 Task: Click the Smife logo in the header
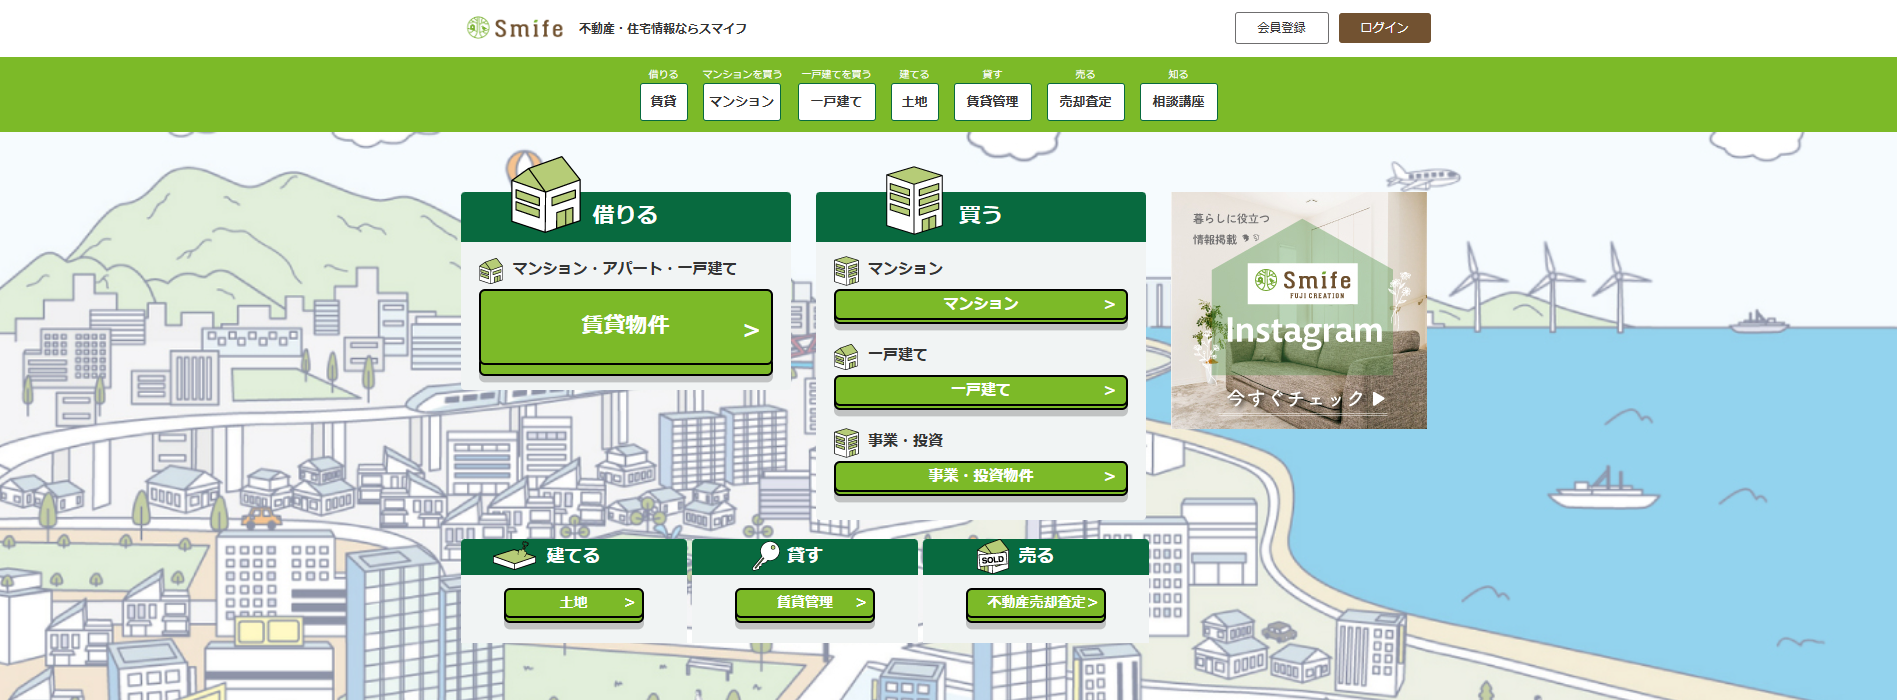click(x=515, y=28)
